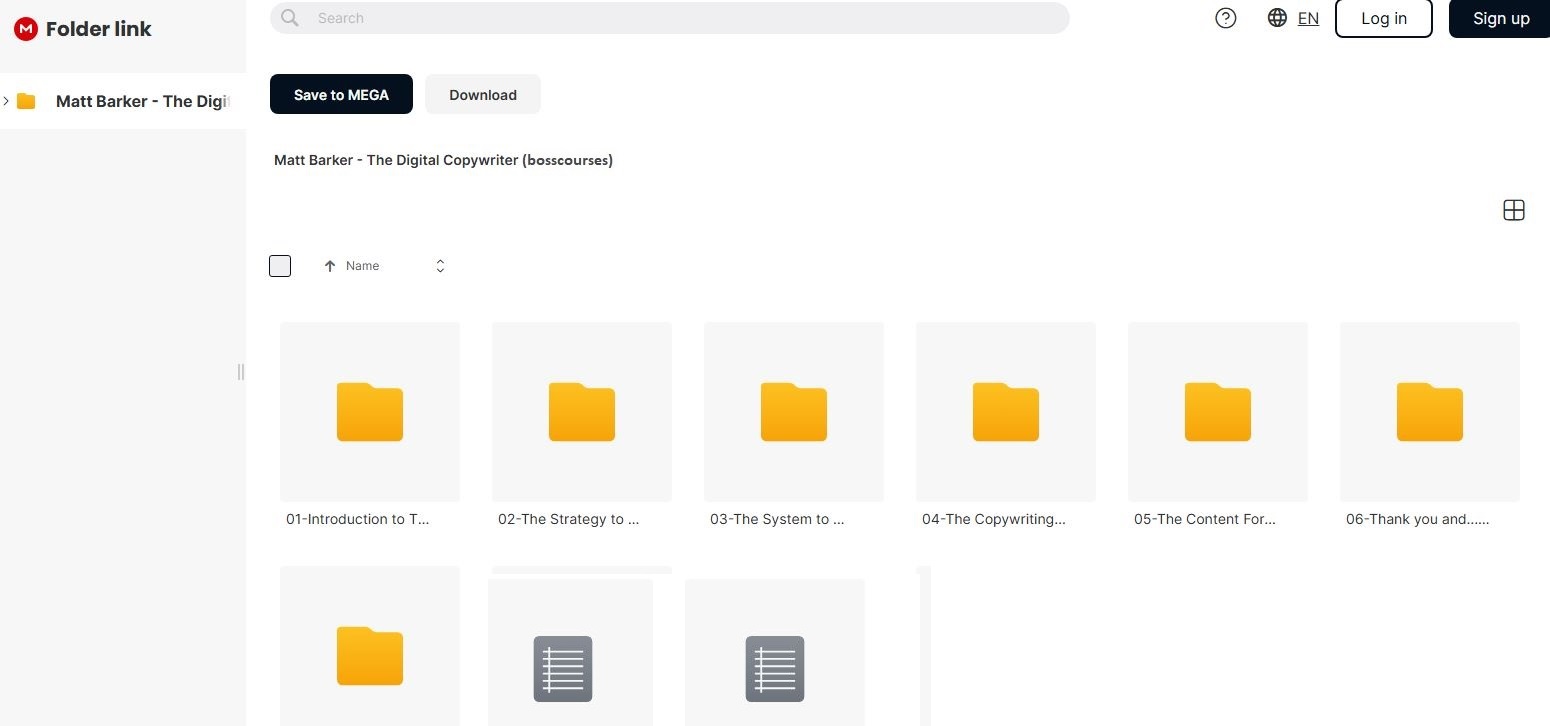The width and height of the screenshot is (1550, 726).
Task: Select Matt Barker folder in sidebar
Action: 140,101
